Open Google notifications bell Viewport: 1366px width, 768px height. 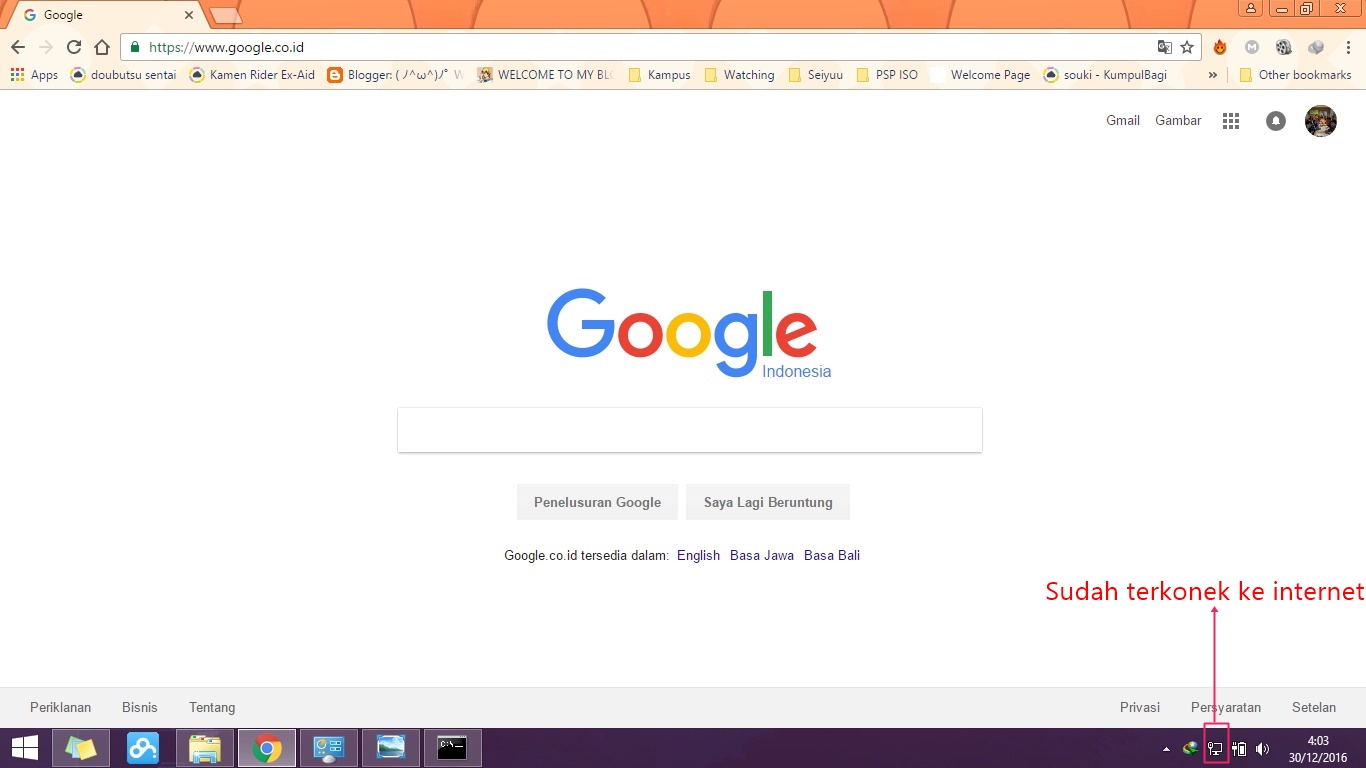click(1276, 121)
